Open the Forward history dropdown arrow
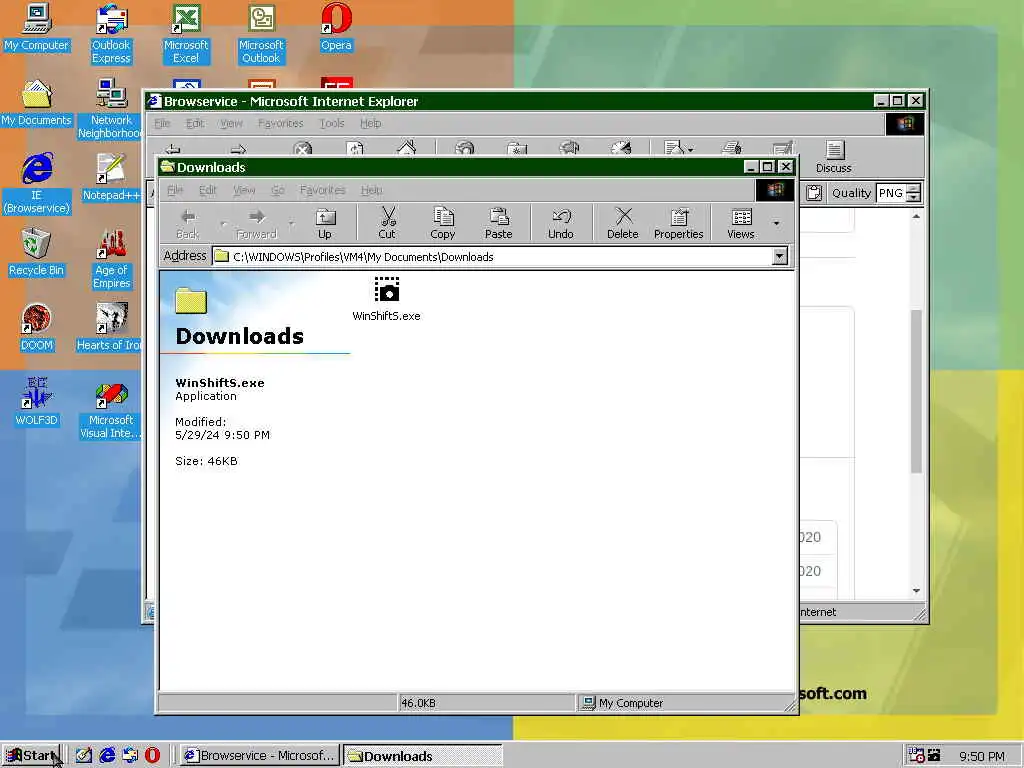Screen dimensions: 1024x768 click(x=291, y=223)
